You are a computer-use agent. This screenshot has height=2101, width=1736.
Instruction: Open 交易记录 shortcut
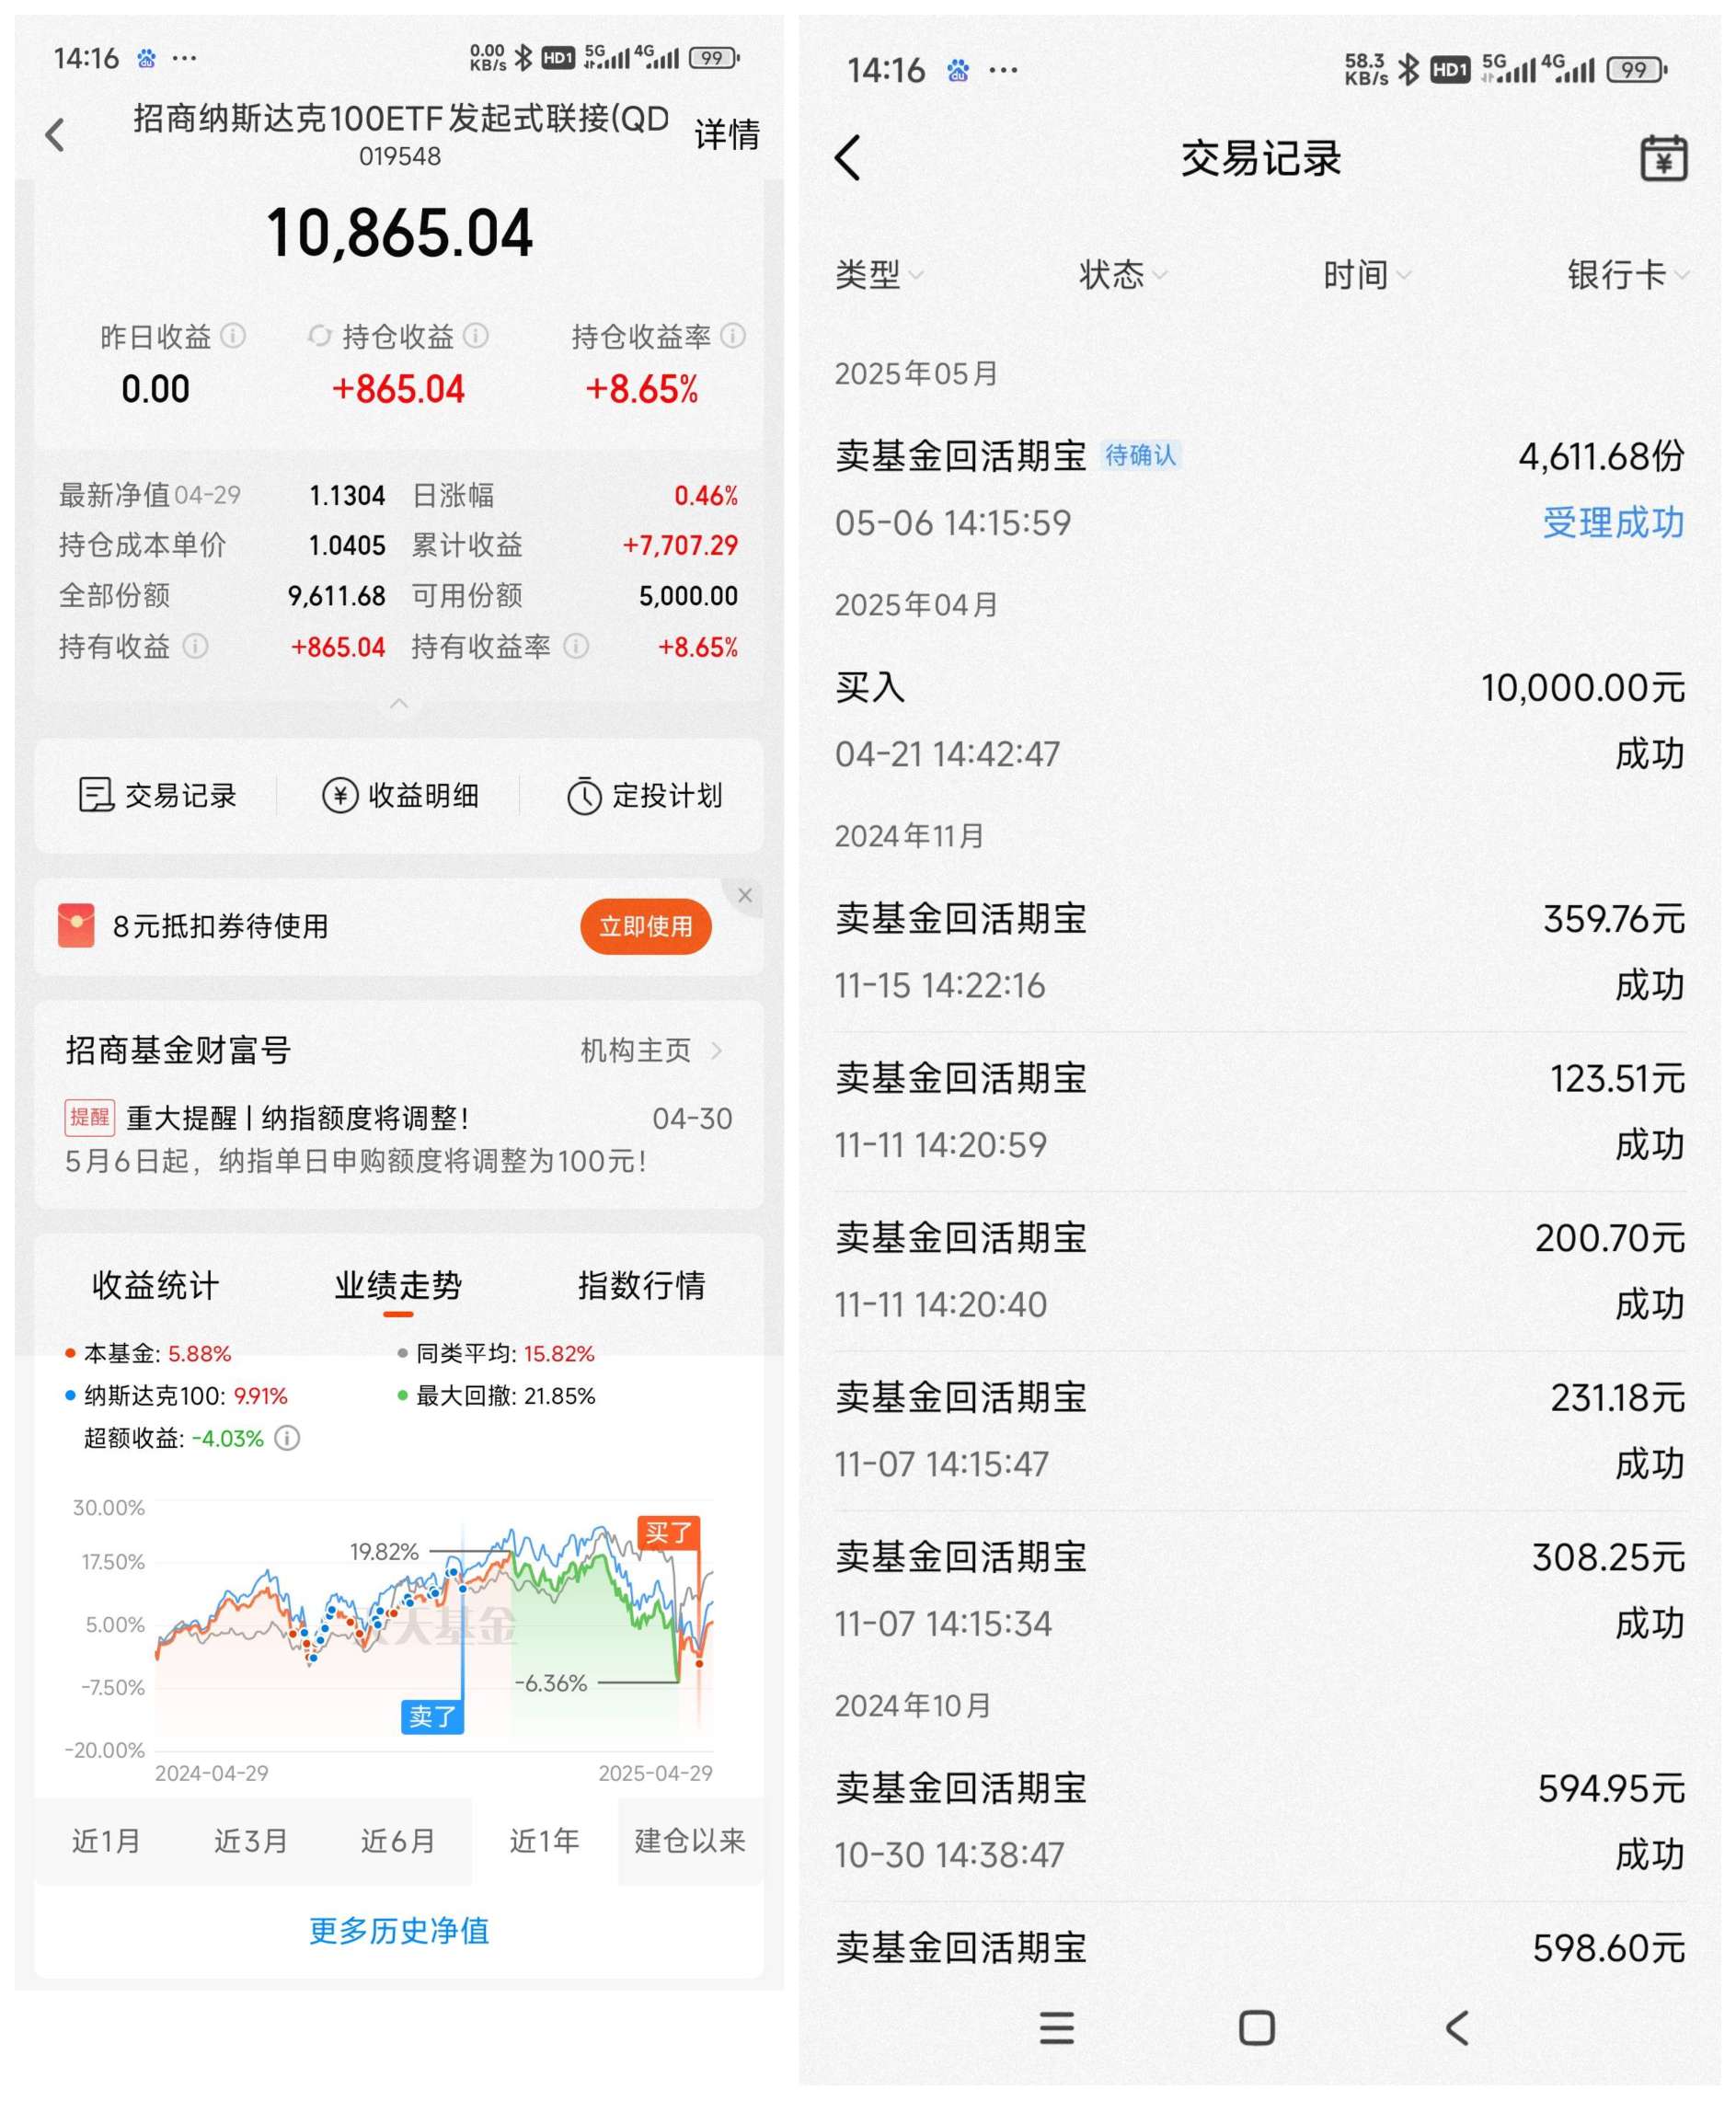(x=157, y=795)
